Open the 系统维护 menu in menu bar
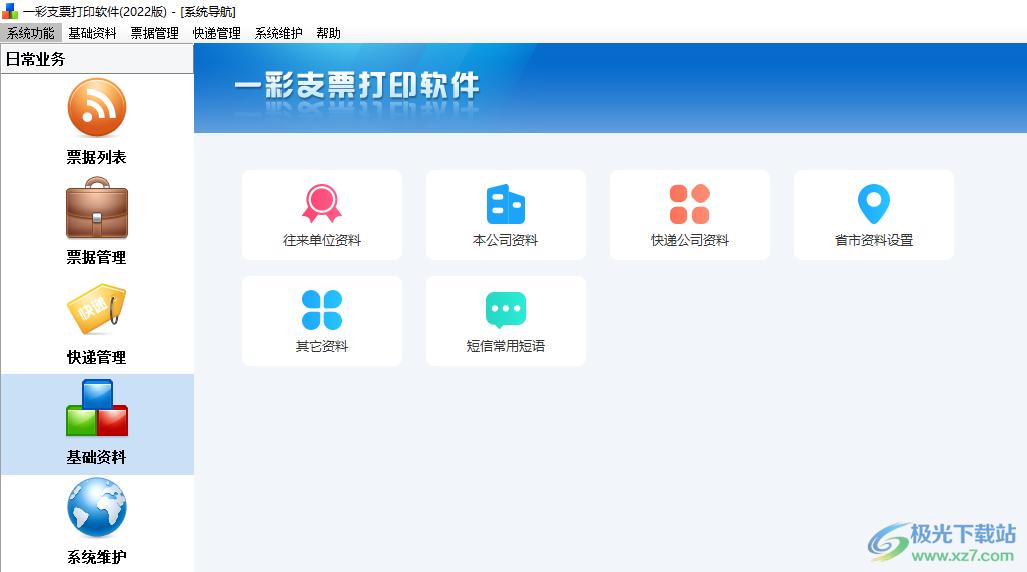 [x=278, y=33]
